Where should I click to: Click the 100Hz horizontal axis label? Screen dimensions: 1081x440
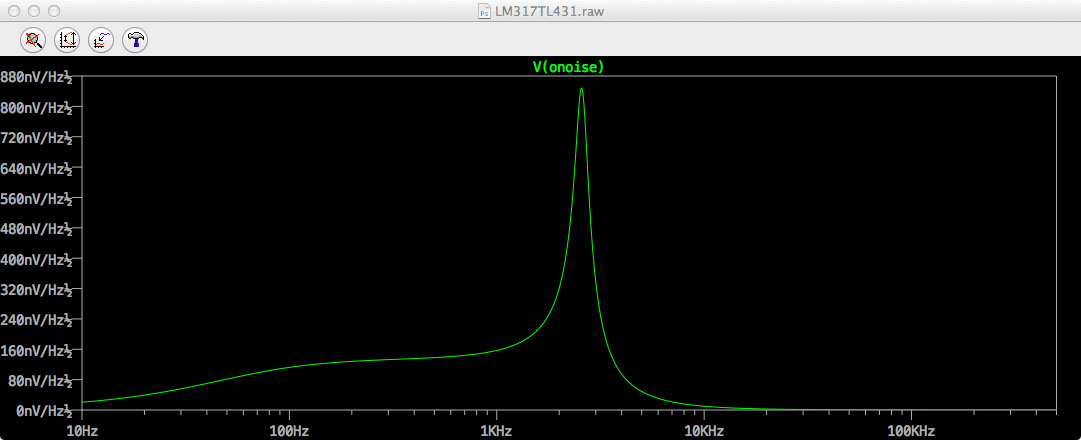coord(289,432)
